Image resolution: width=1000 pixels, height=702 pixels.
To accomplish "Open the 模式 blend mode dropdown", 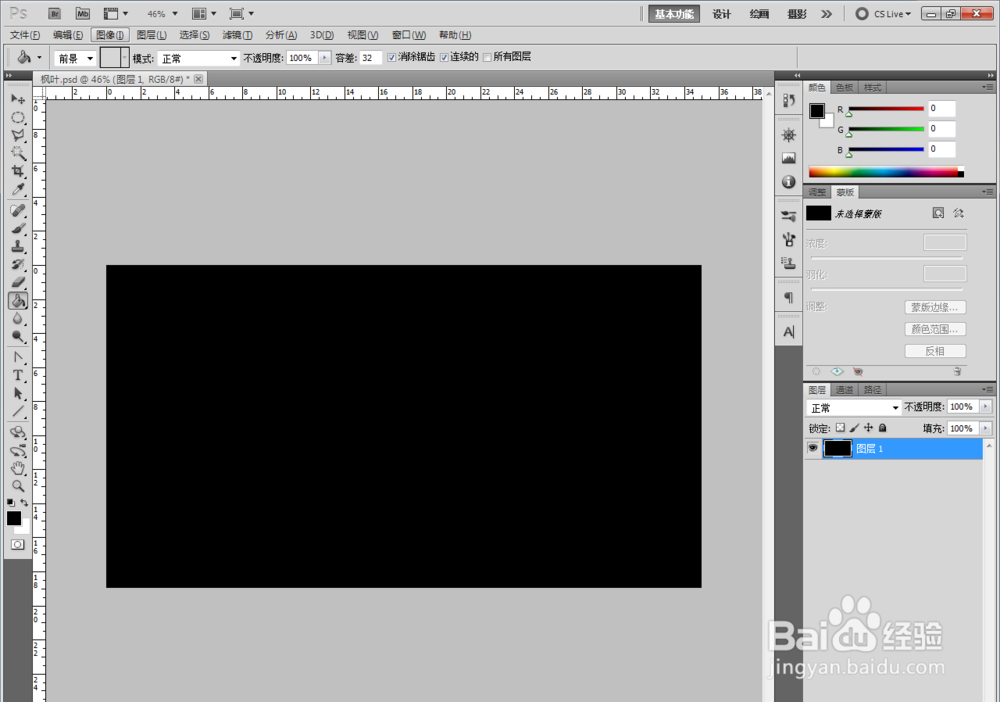I will click(x=198, y=58).
